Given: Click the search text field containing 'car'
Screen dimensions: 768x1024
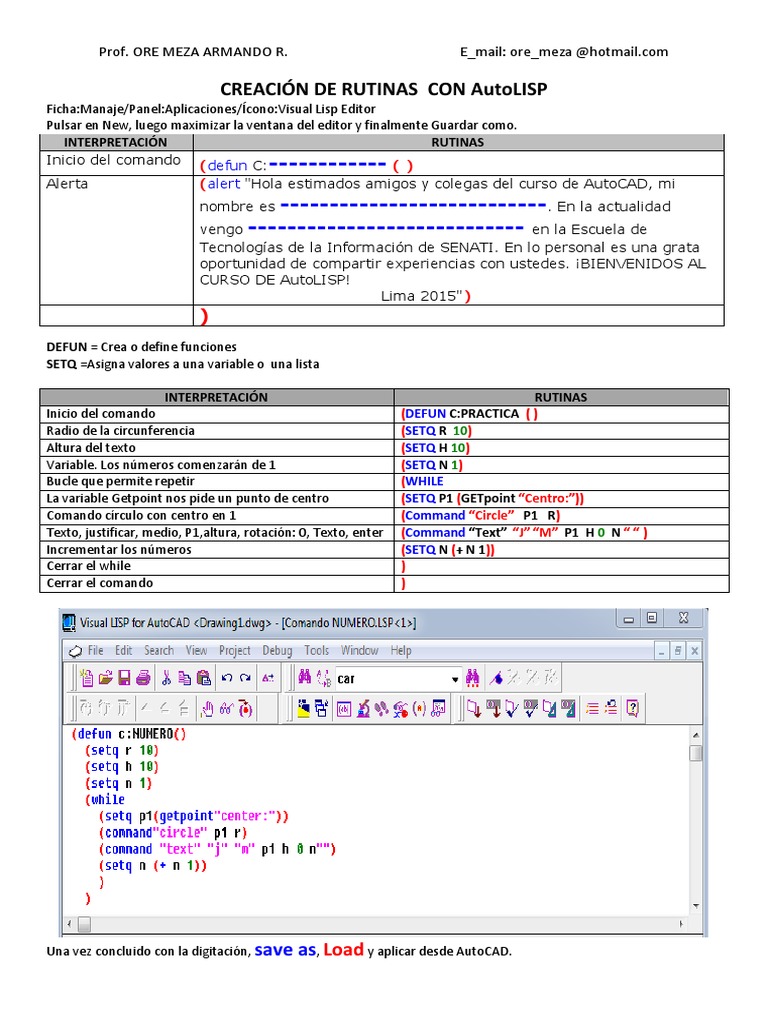Looking at the screenshot, I should pos(390,679).
